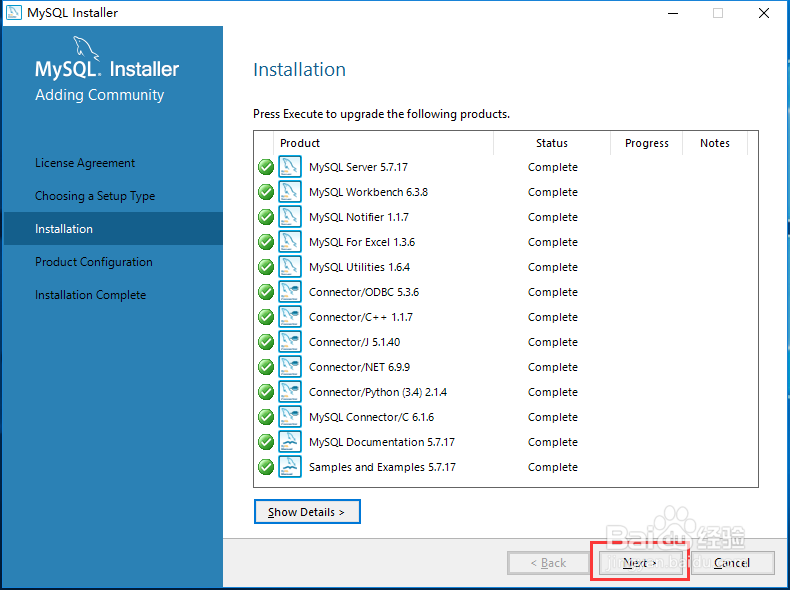Click the Next button
The image size is (790, 590).
click(640, 563)
